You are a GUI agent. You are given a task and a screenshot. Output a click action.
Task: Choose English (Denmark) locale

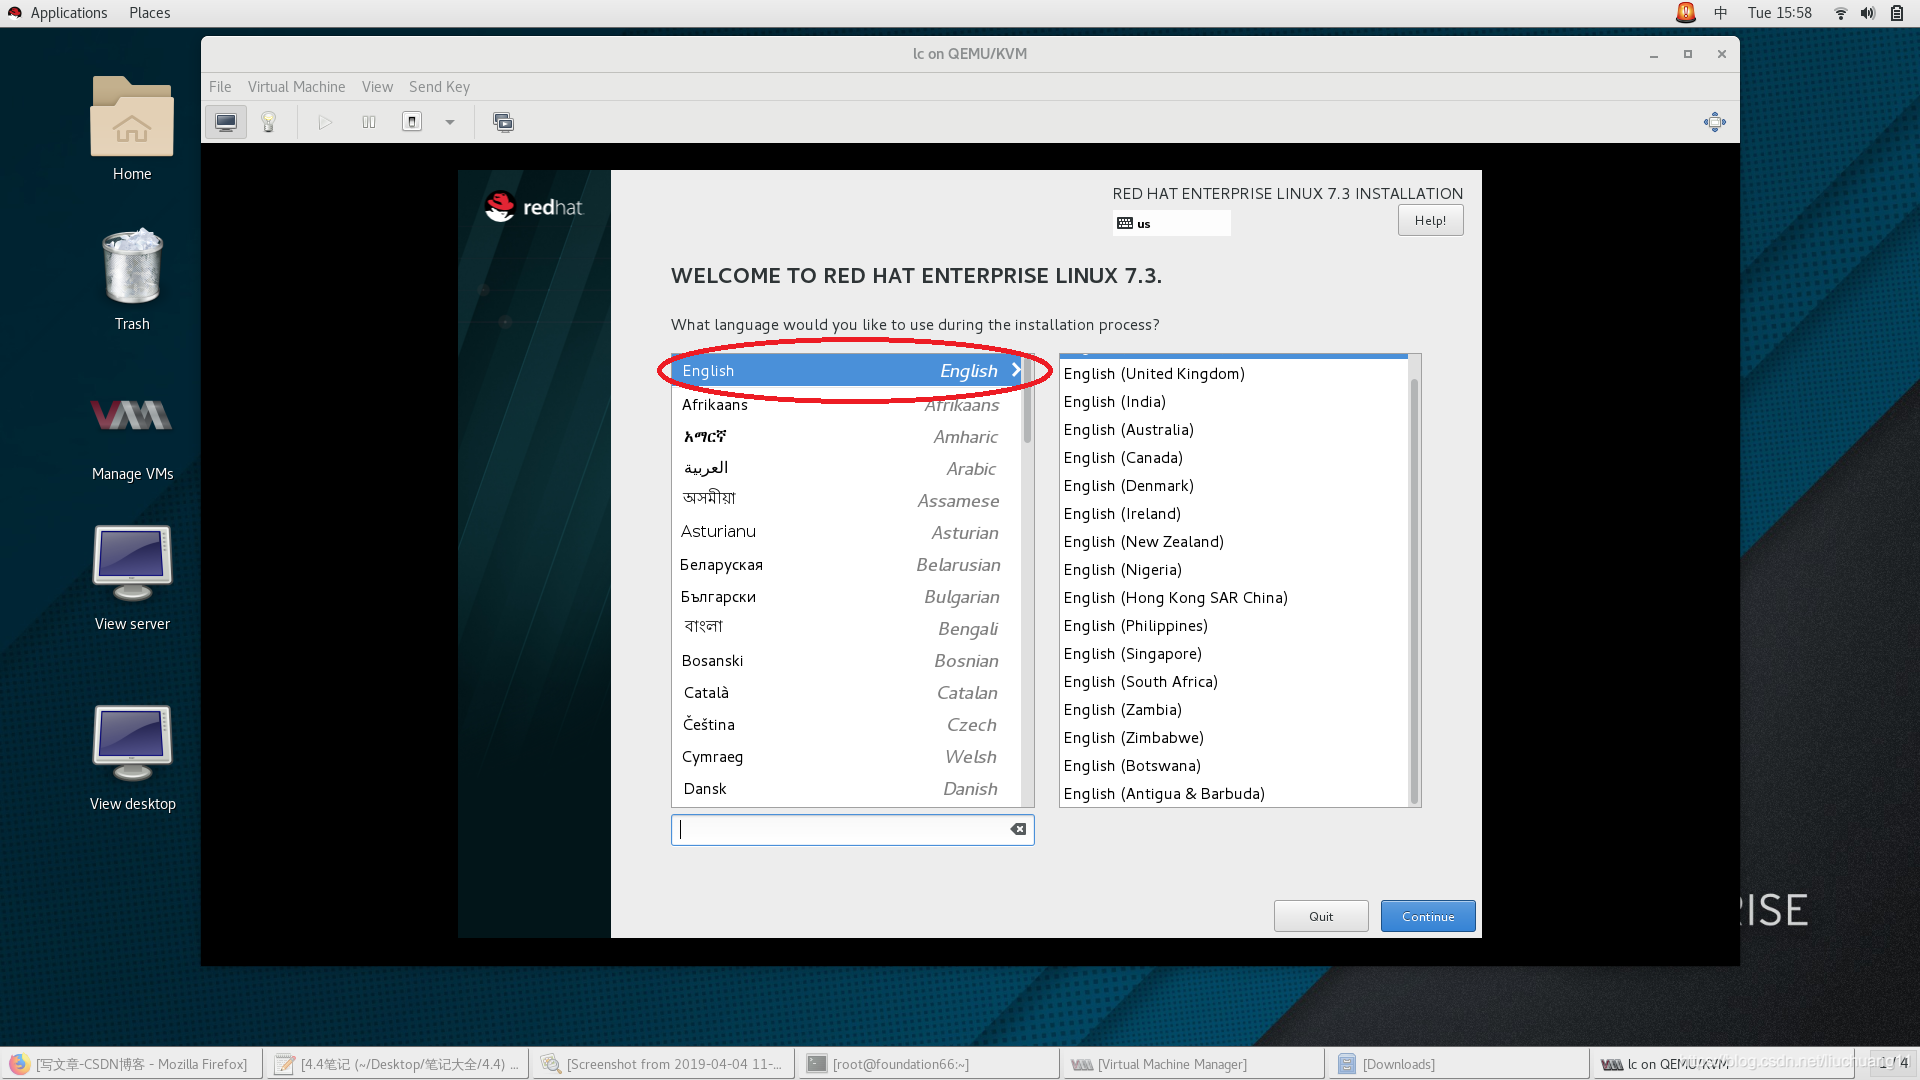coord(1233,486)
